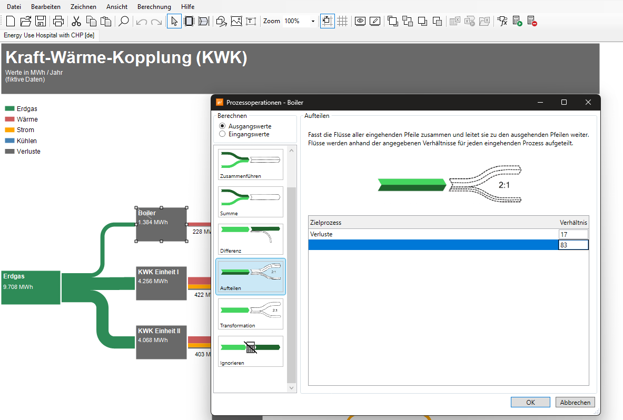Select the shapes drawing tool
This screenshot has height=420, width=623.
(221, 21)
